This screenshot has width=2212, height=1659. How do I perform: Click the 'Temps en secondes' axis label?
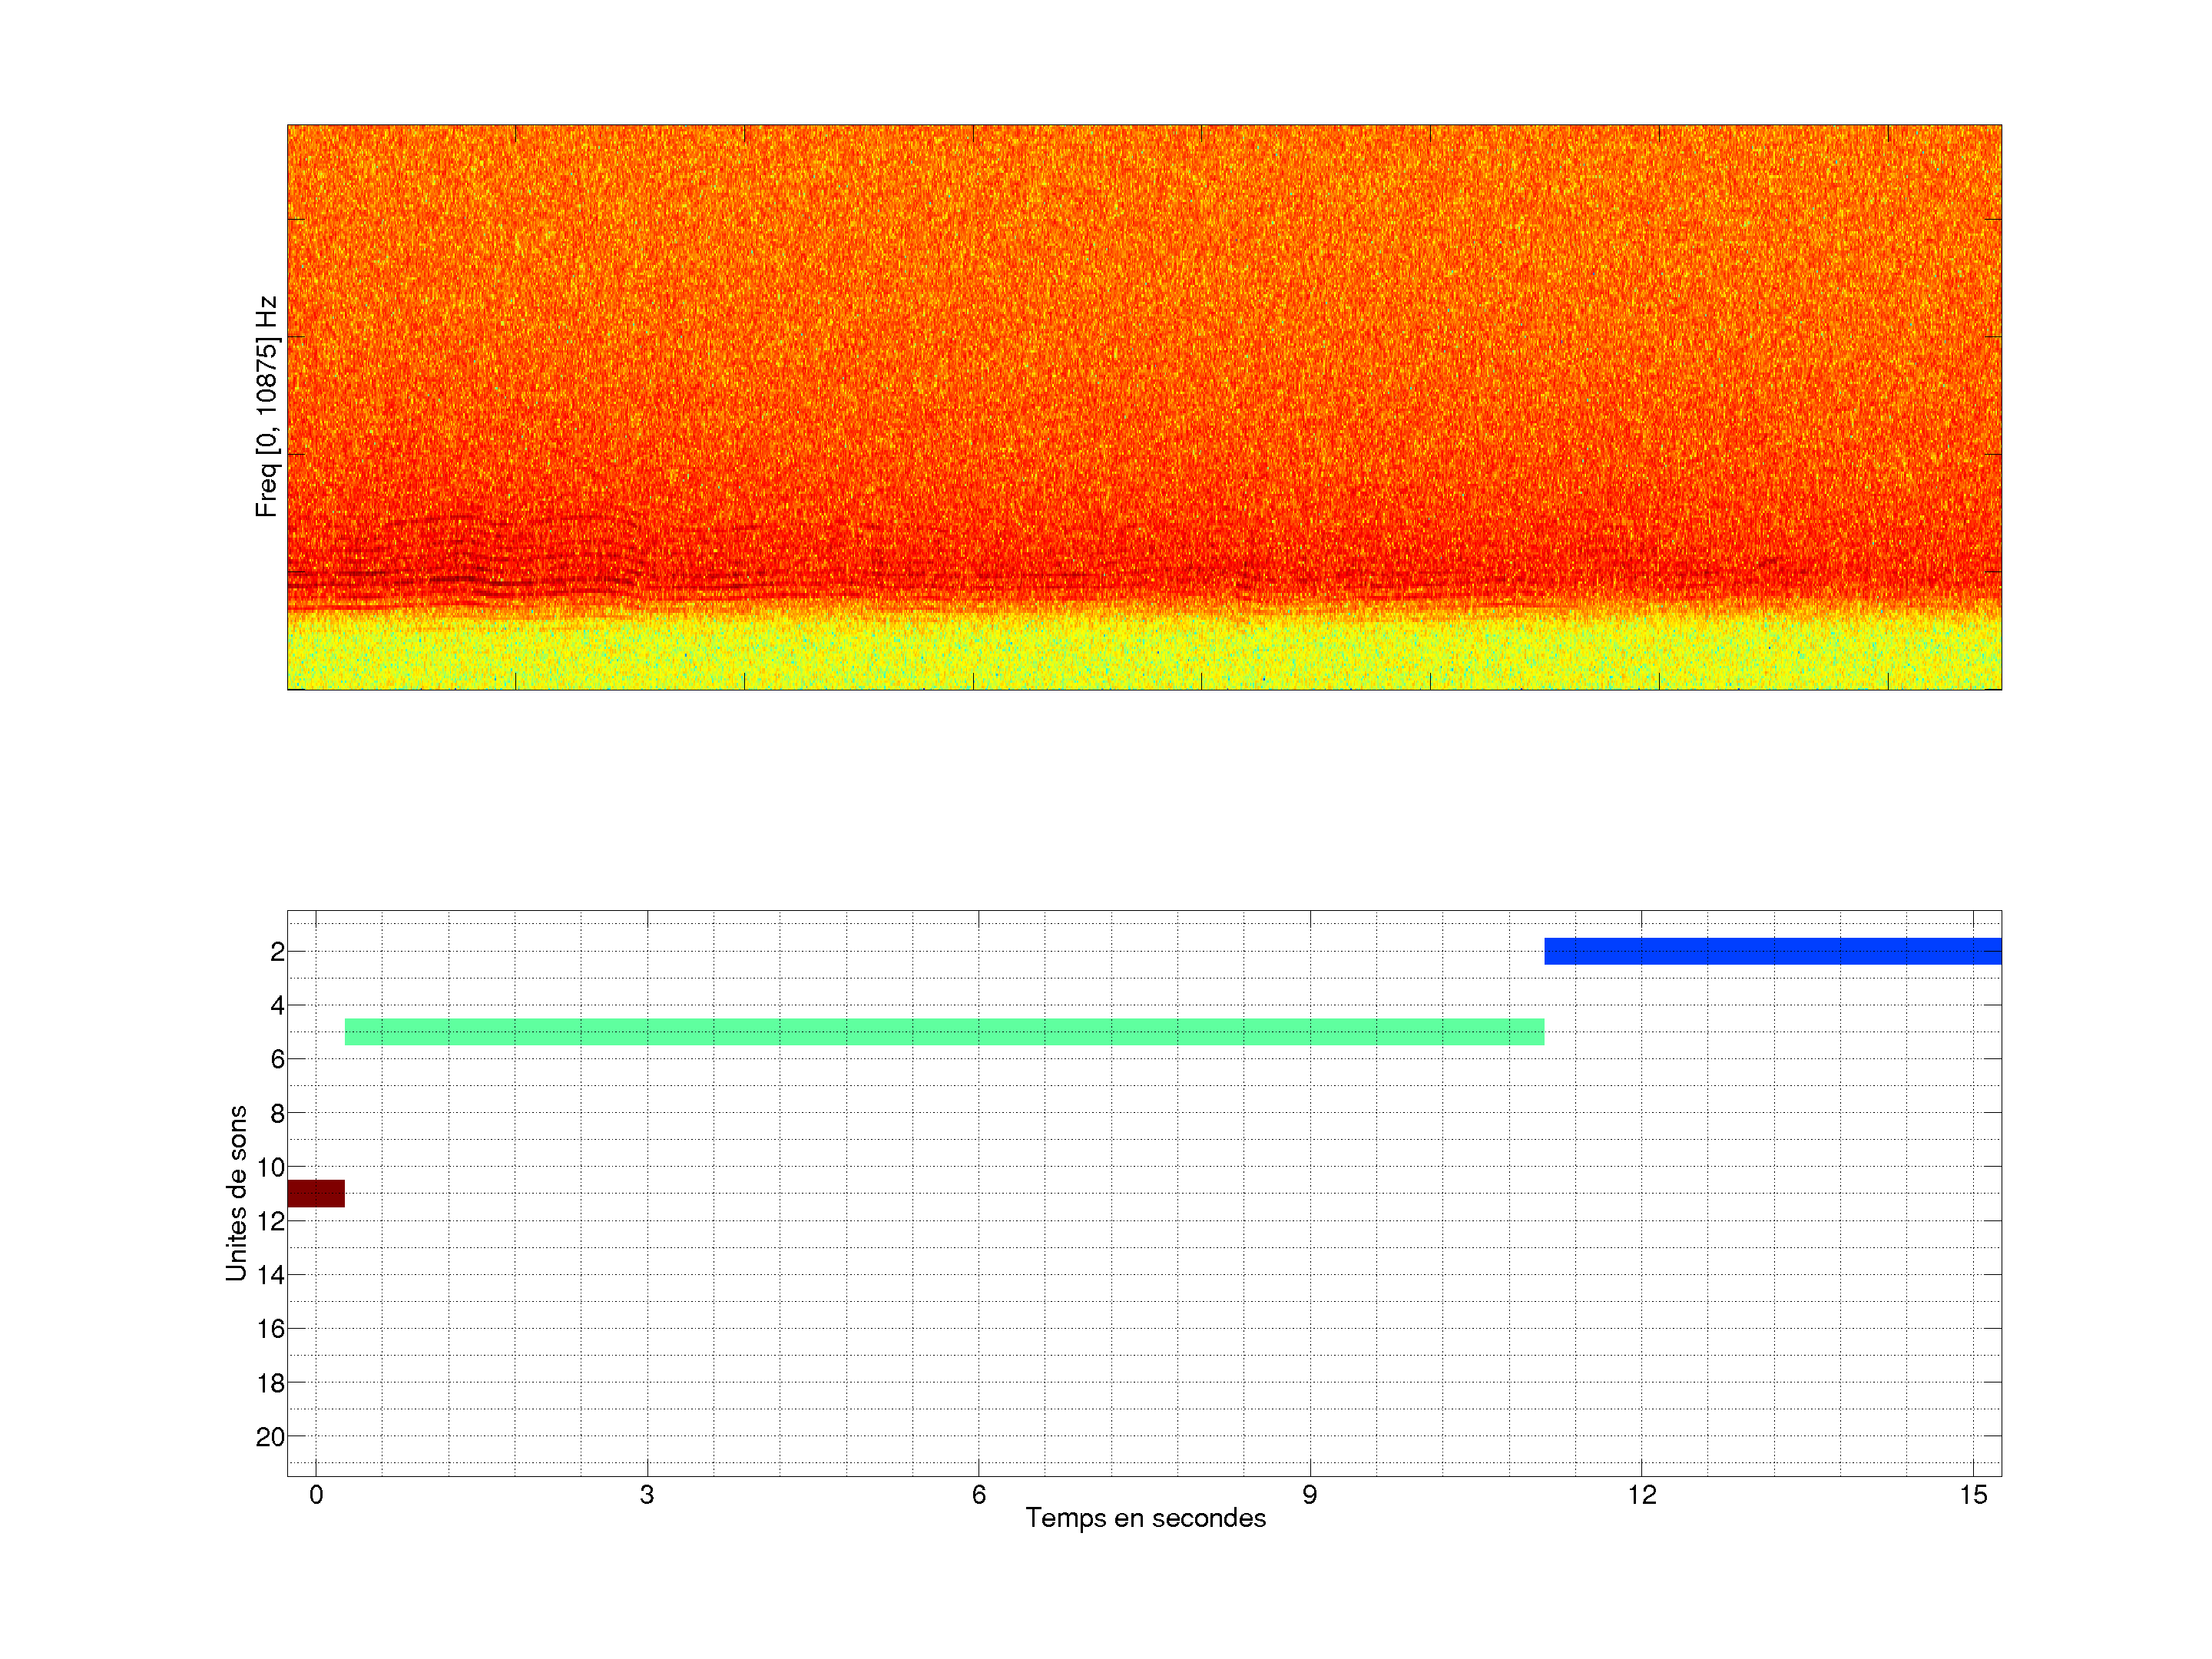click(x=1145, y=1518)
